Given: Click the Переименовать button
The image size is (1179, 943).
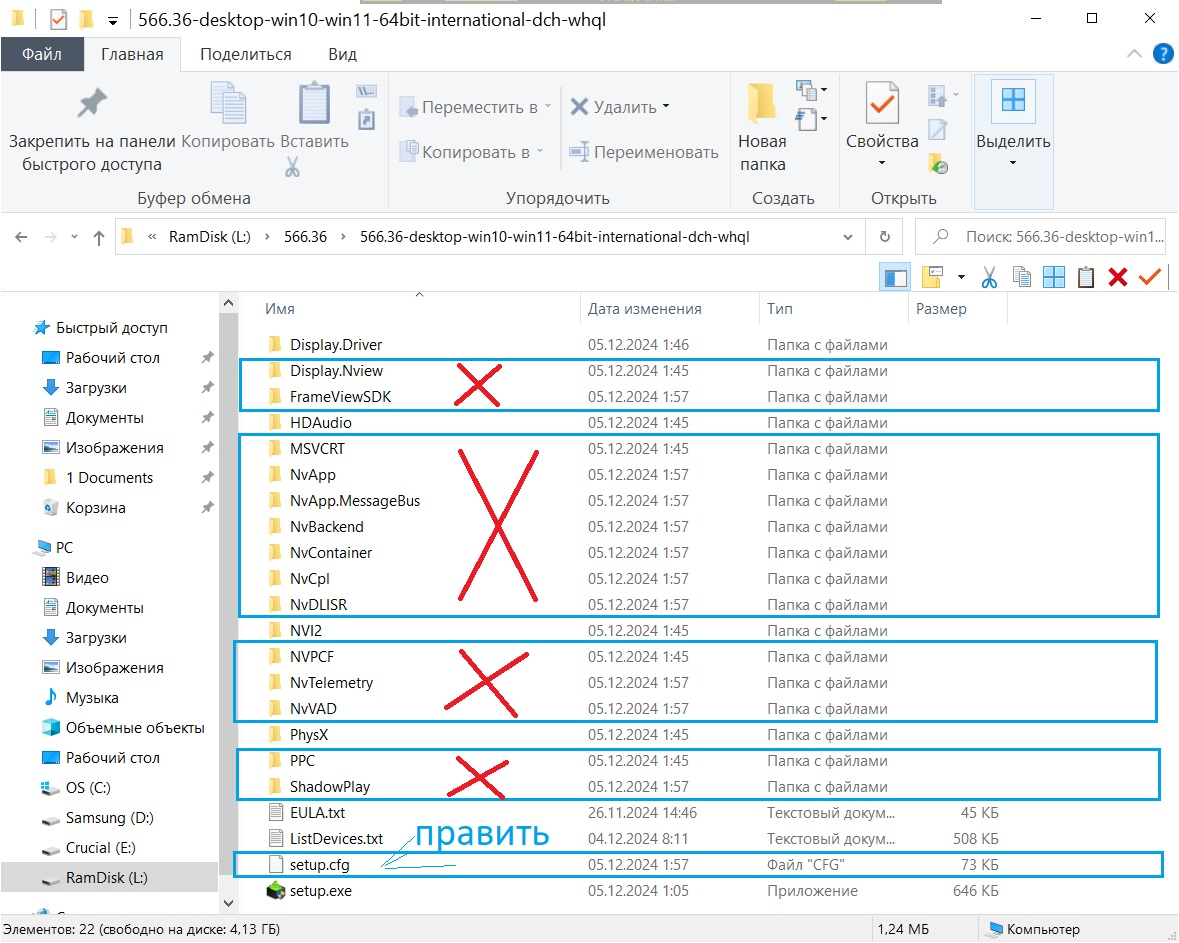Looking at the screenshot, I should [644, 152].
